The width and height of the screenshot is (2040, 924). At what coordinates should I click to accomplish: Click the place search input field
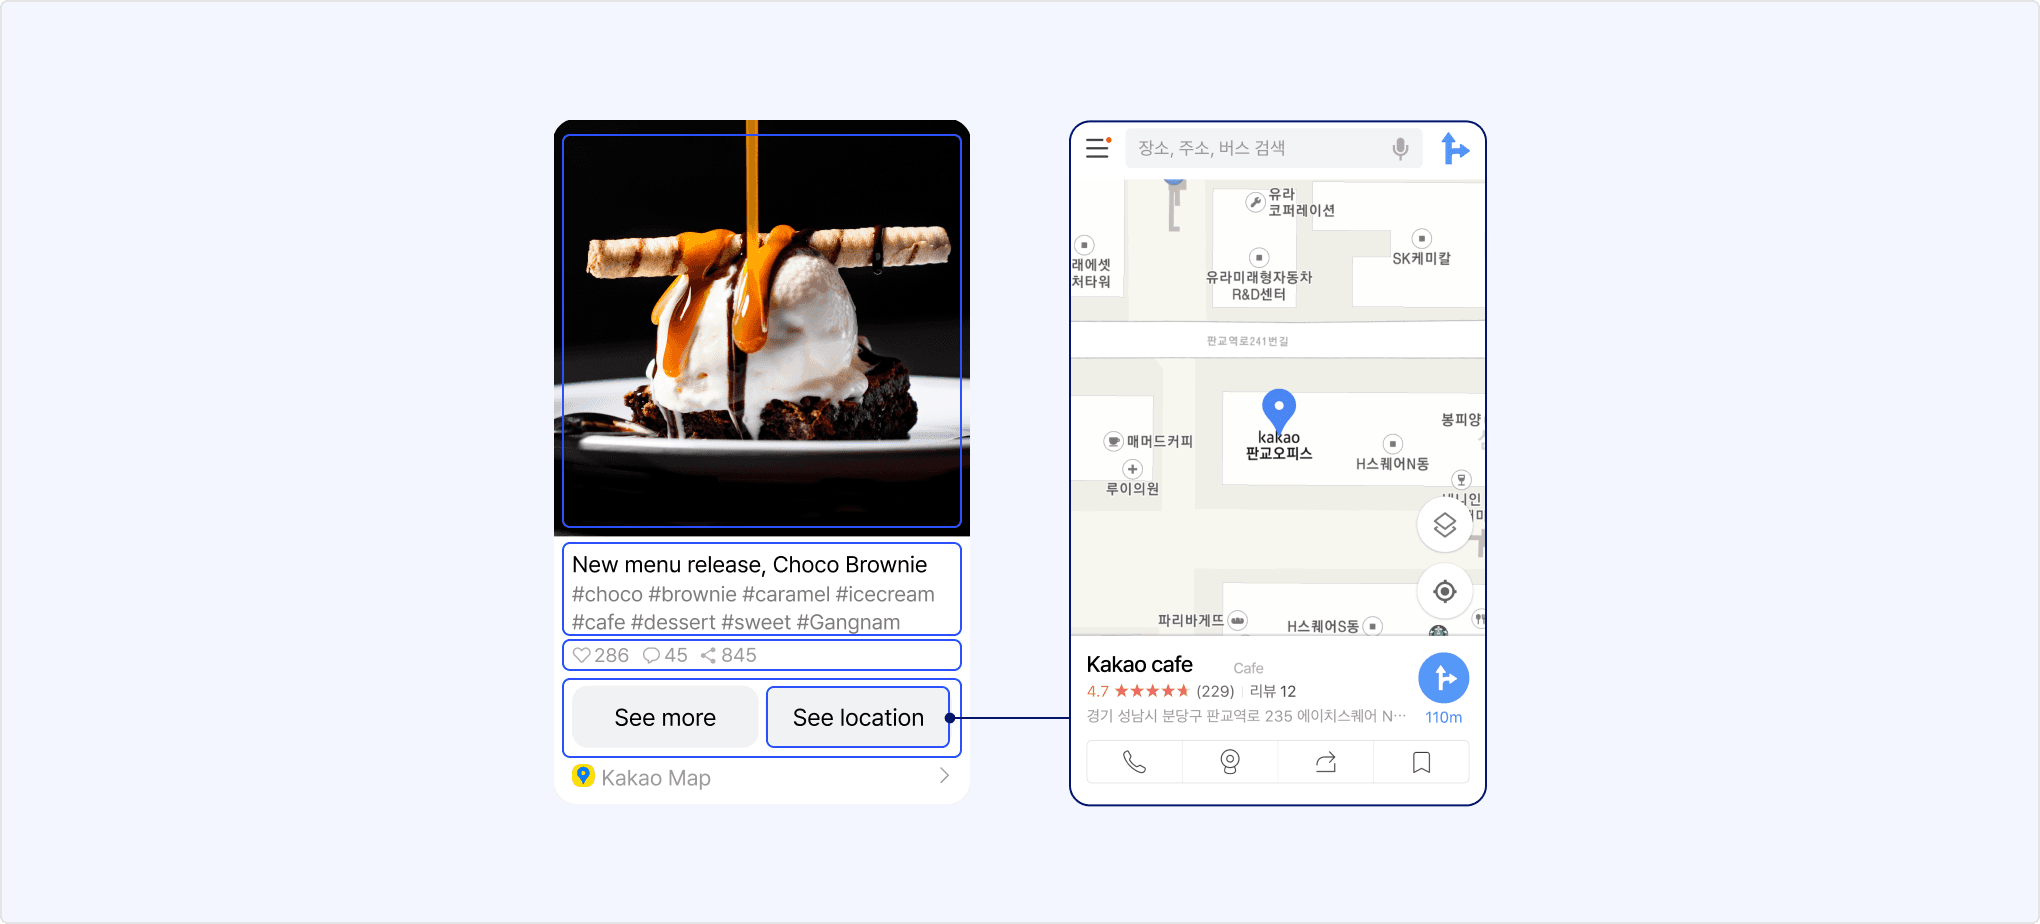[x=1258, y=148]
